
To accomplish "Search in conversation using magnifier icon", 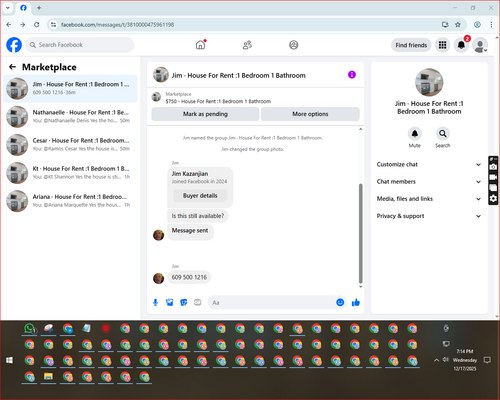I will 443,134.
